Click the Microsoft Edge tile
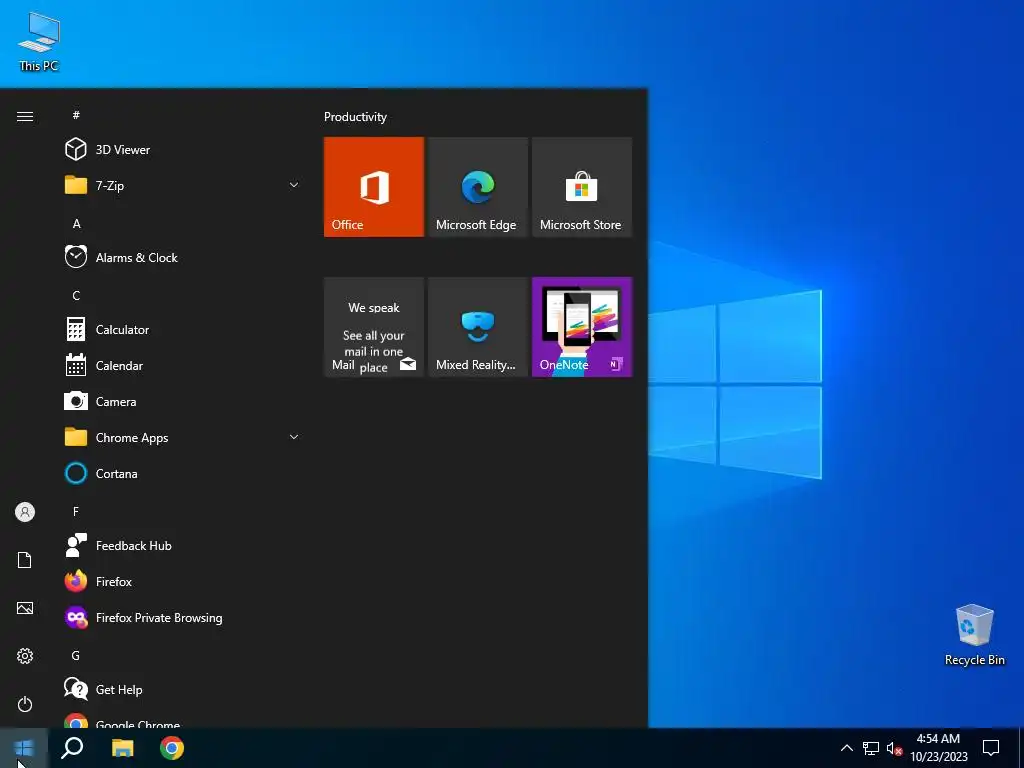The image size is (1024, 768). (477, 187)
